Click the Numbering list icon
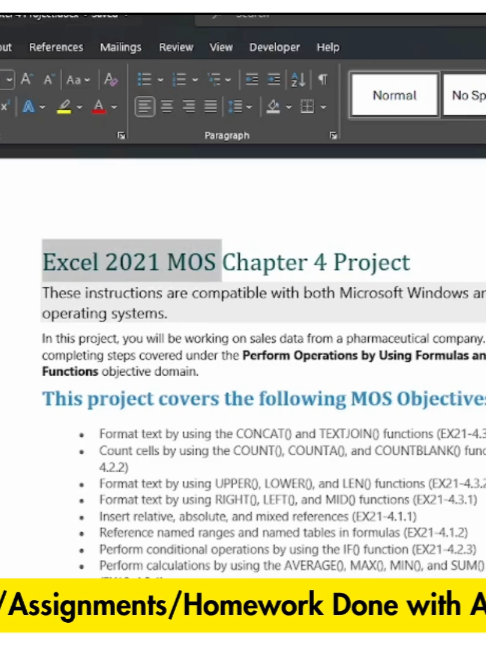 pyautogui.click(x=179, y=79)
